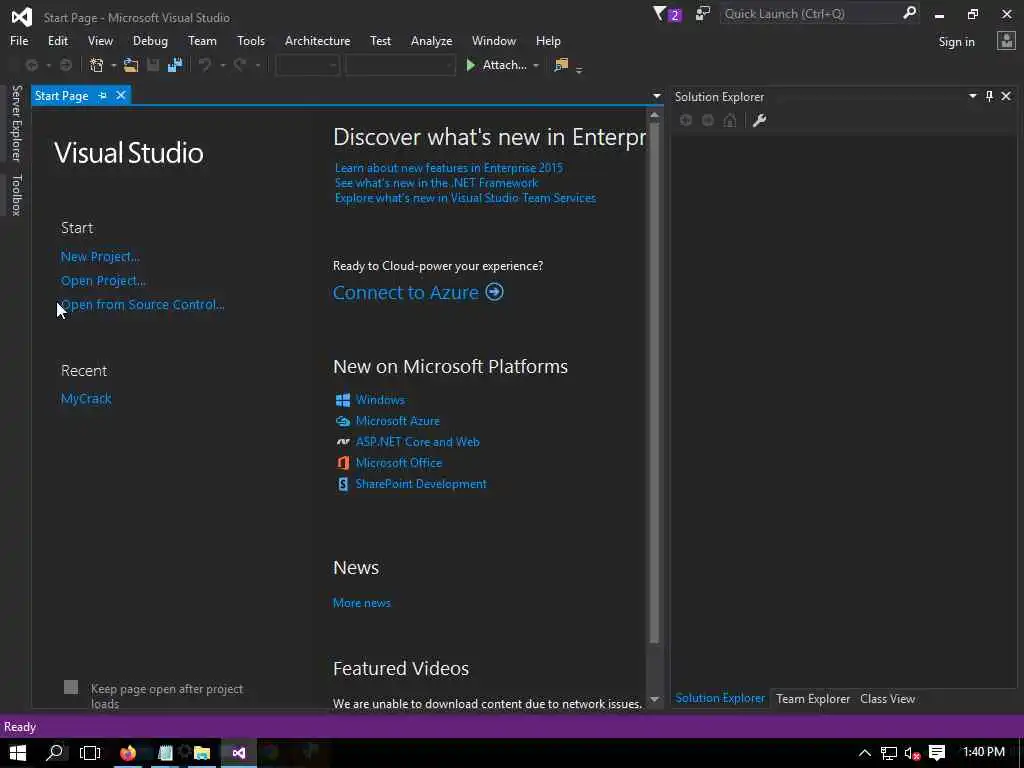This screenshot has width=1024, height=768.
Task: Click the Solution Explorer Properties wrench icon
Action: click(759, 120)
